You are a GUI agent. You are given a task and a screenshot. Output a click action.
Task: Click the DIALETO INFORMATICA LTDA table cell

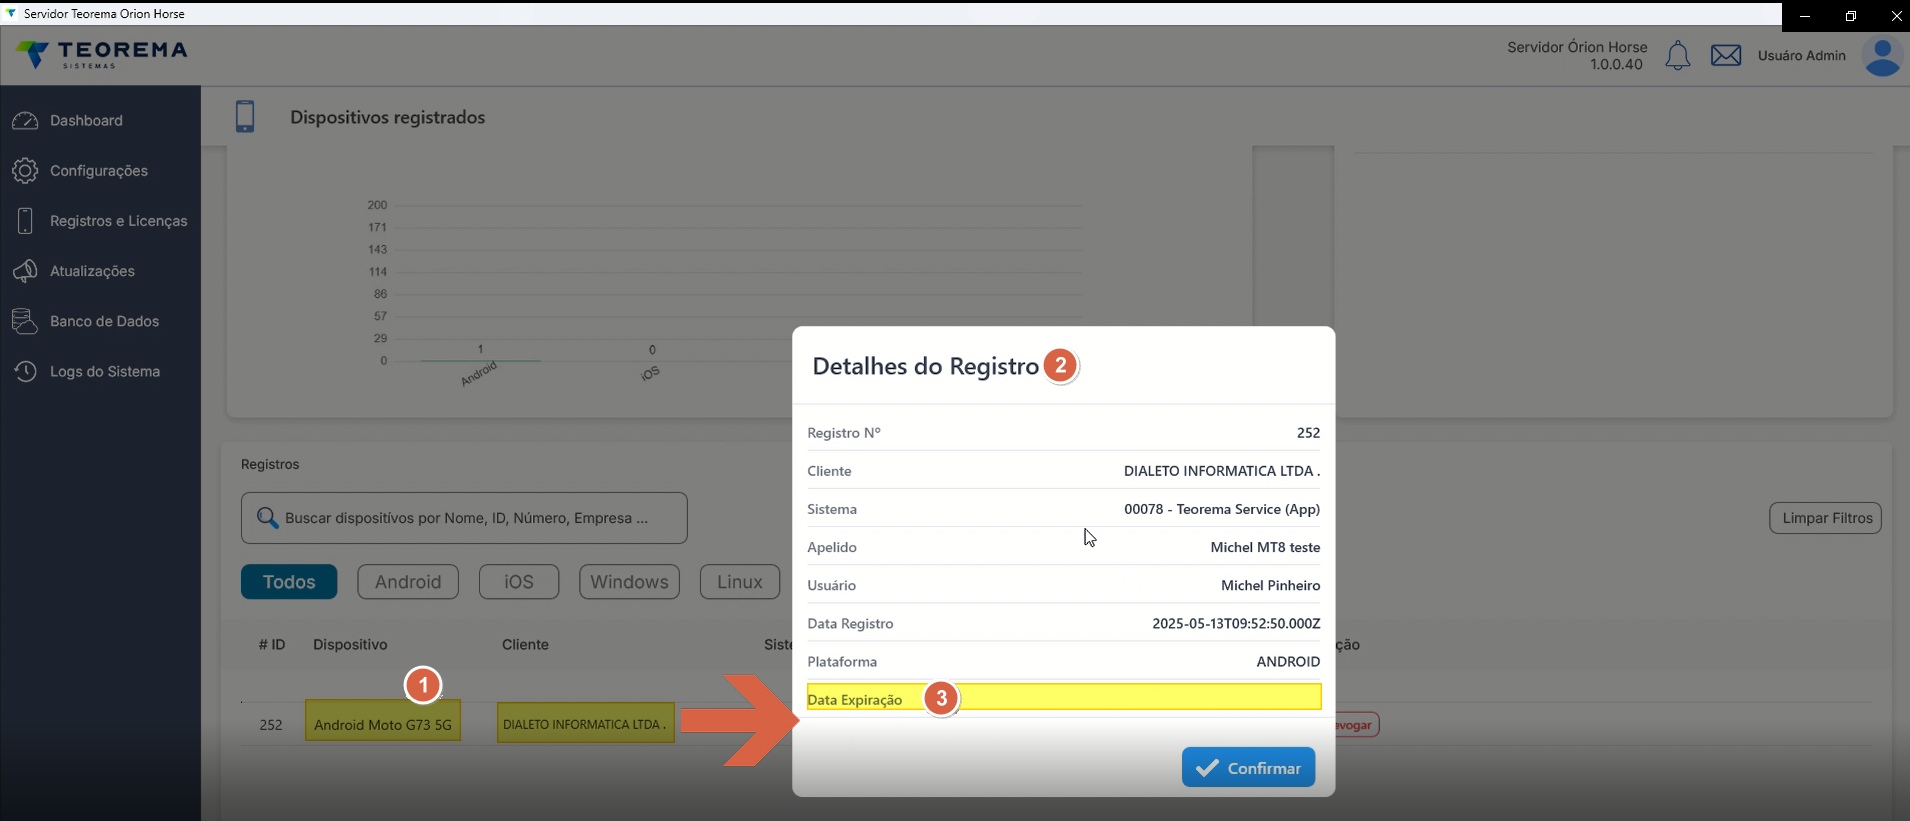click(x=586, y=722)
